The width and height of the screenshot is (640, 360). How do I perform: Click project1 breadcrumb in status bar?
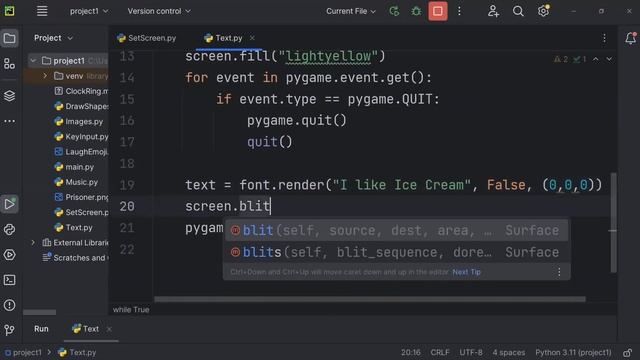23,352
